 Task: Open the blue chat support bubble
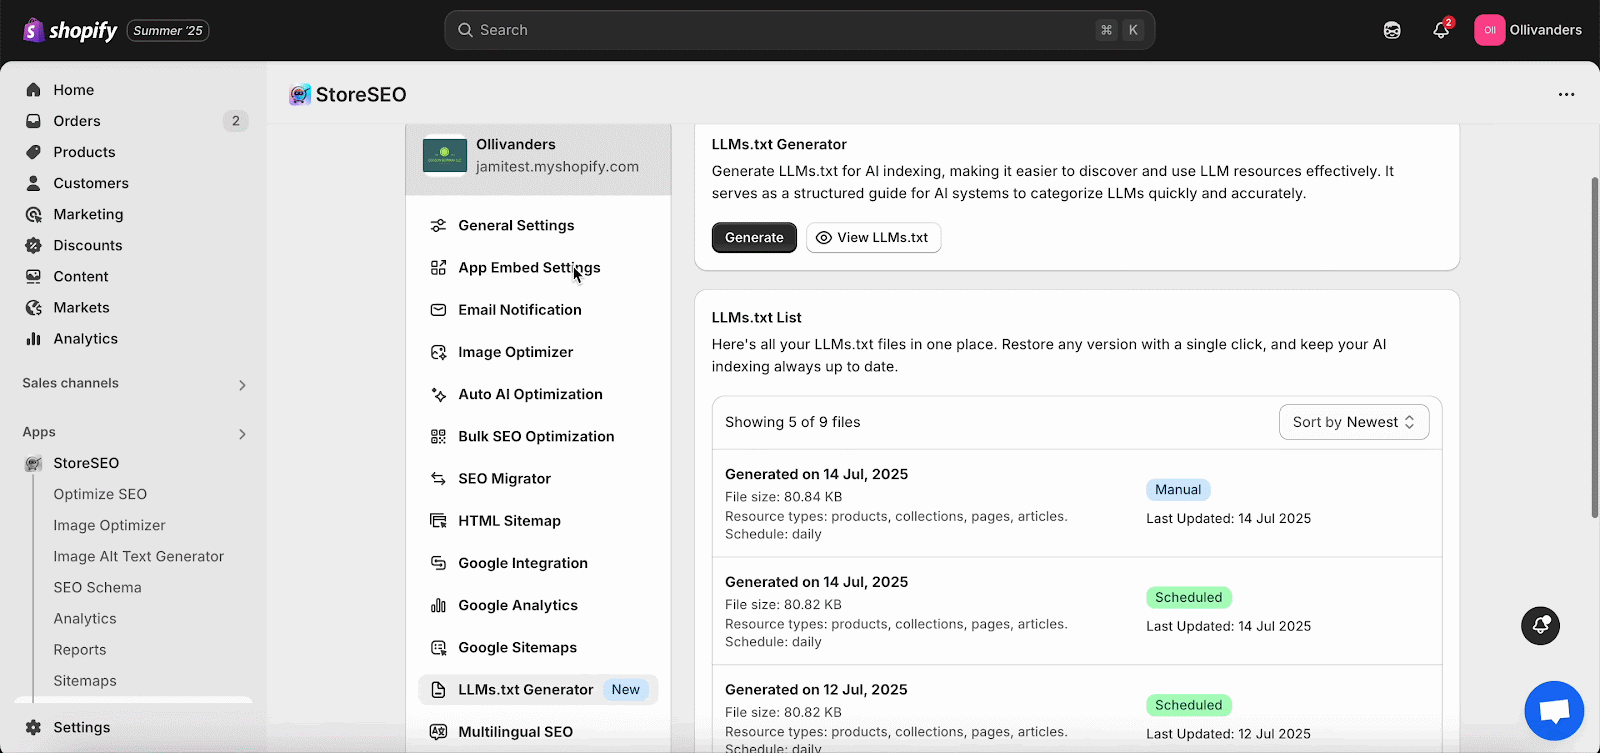(x=1554, y=711)
